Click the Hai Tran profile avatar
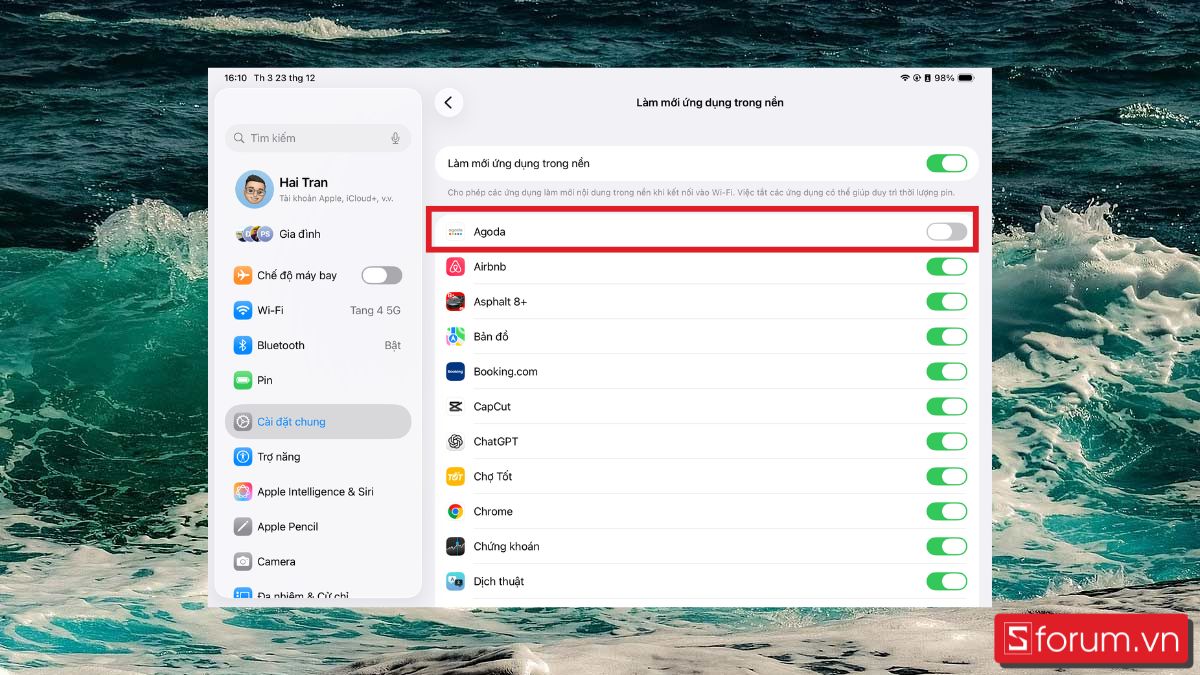Image resolution: width=1200 pixels, height=675 pixels. point(254,188)
